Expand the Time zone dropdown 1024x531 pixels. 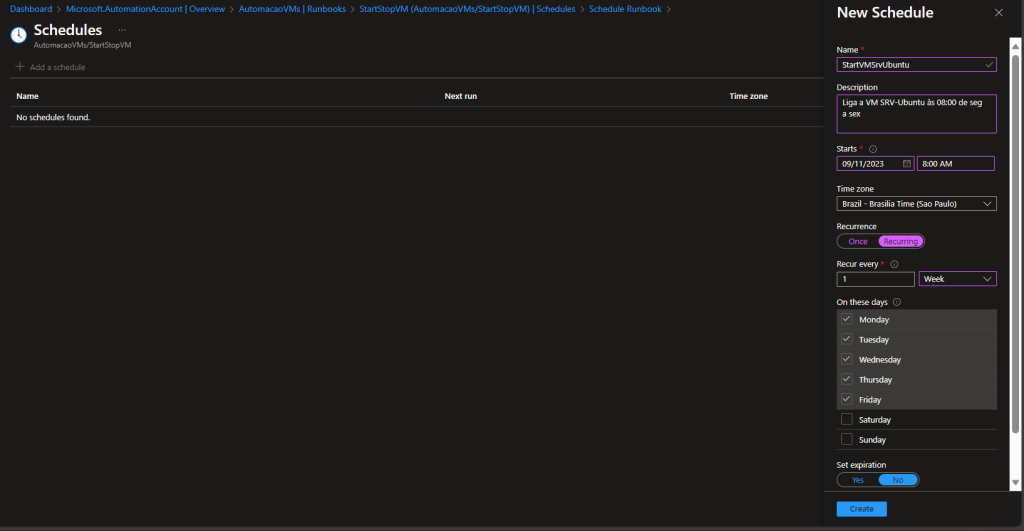pyautogui.click(x=916, y=204)
